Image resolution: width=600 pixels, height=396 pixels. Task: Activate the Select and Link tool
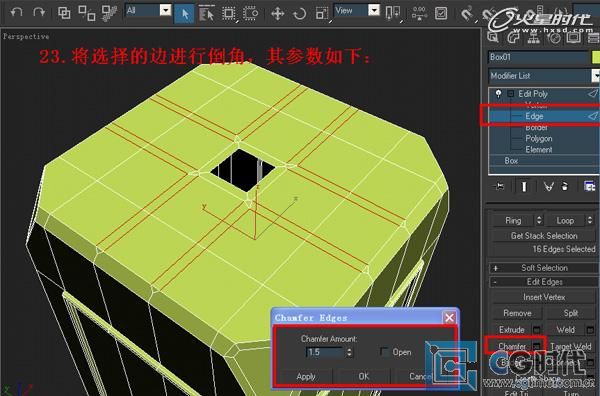pos(64,13)
